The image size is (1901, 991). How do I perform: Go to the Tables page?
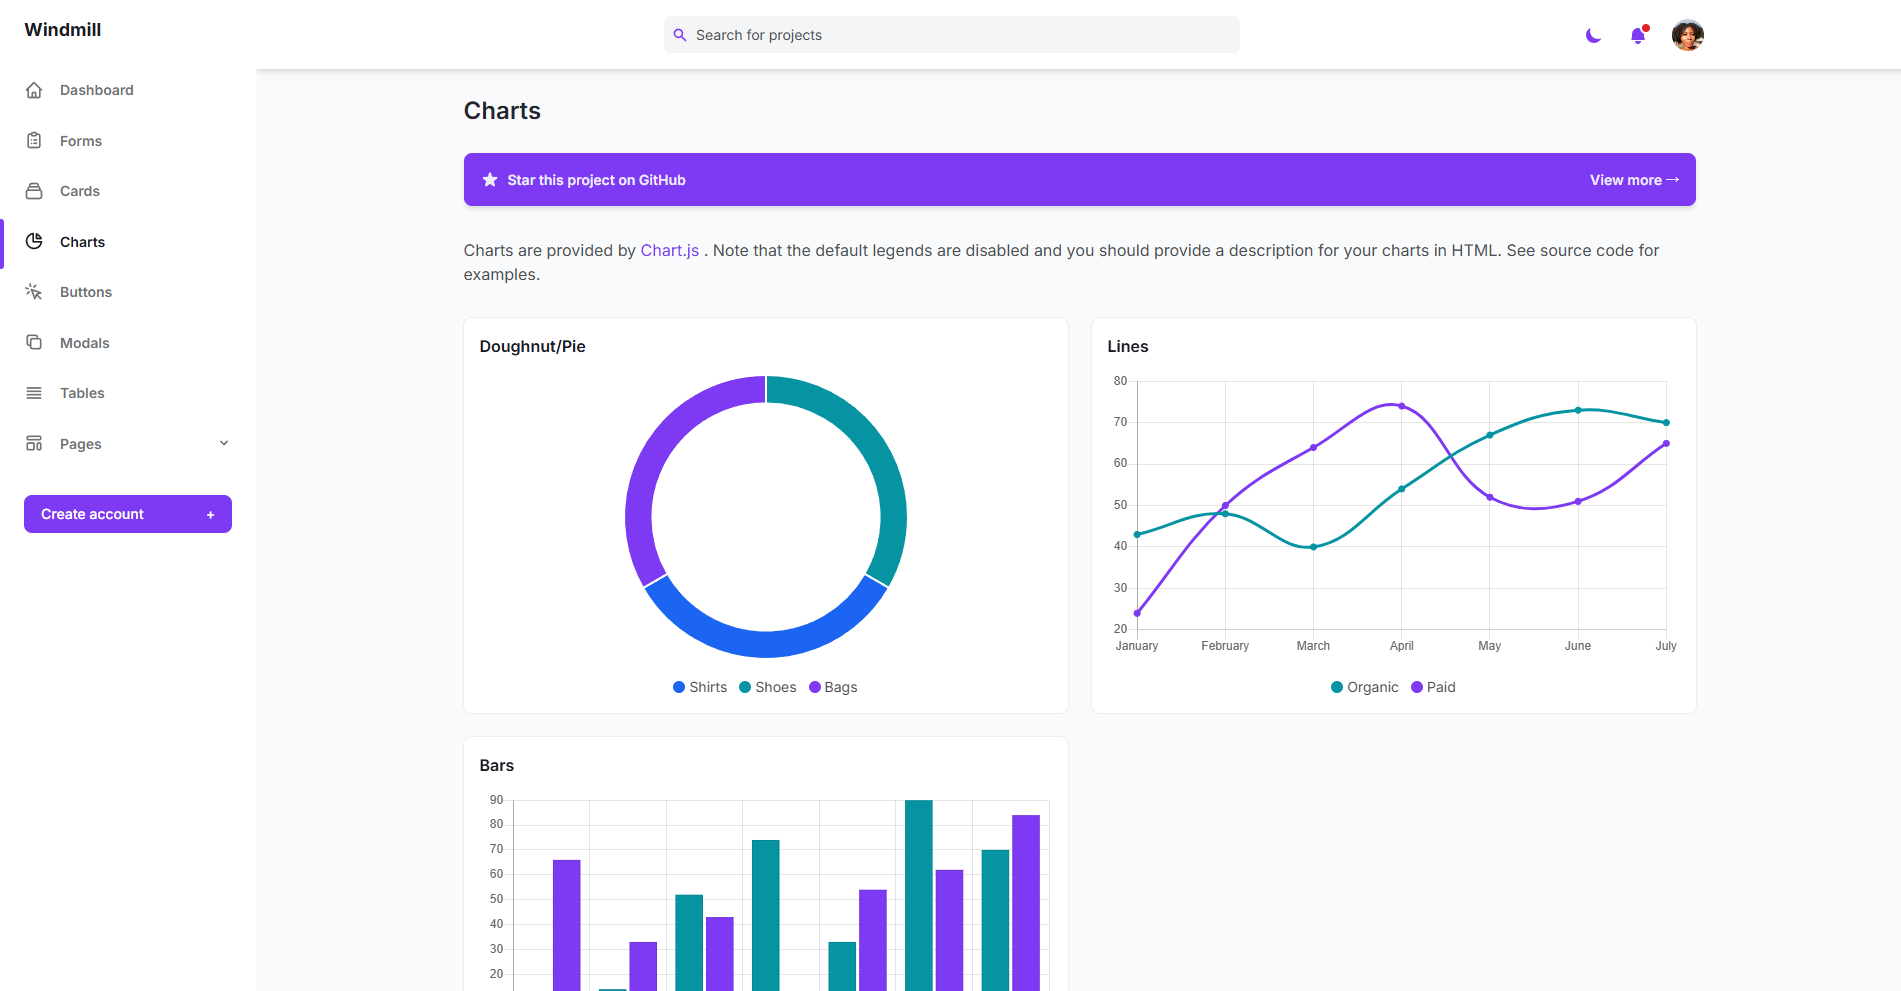click(x=82, y=393)
